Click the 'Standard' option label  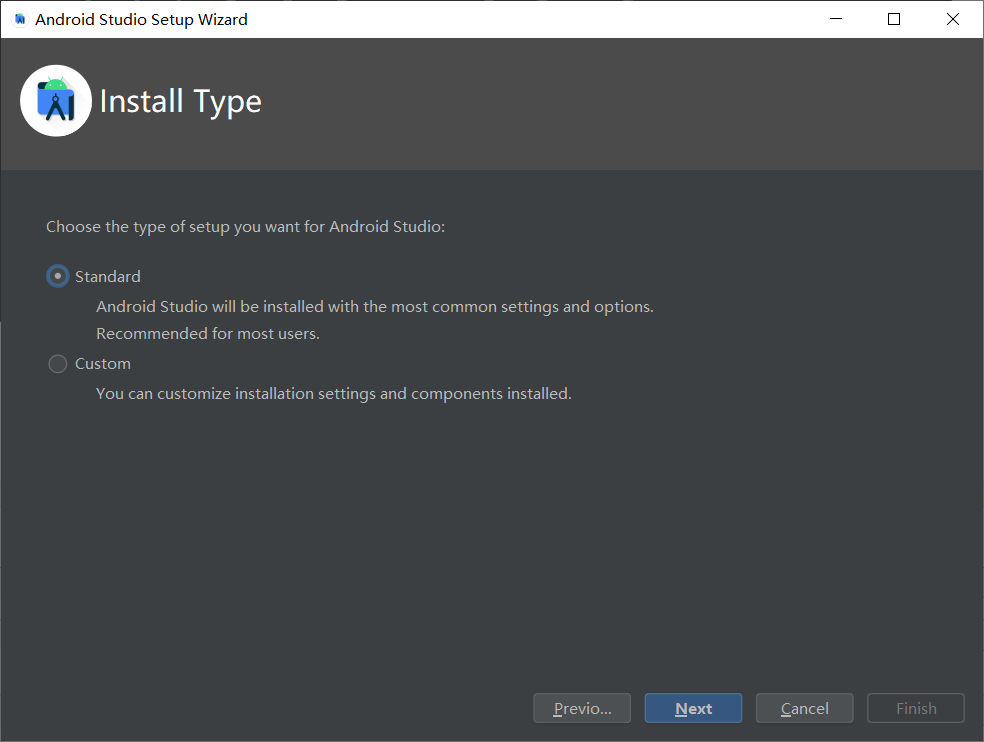pyautogui.click(x=107, y=276)
